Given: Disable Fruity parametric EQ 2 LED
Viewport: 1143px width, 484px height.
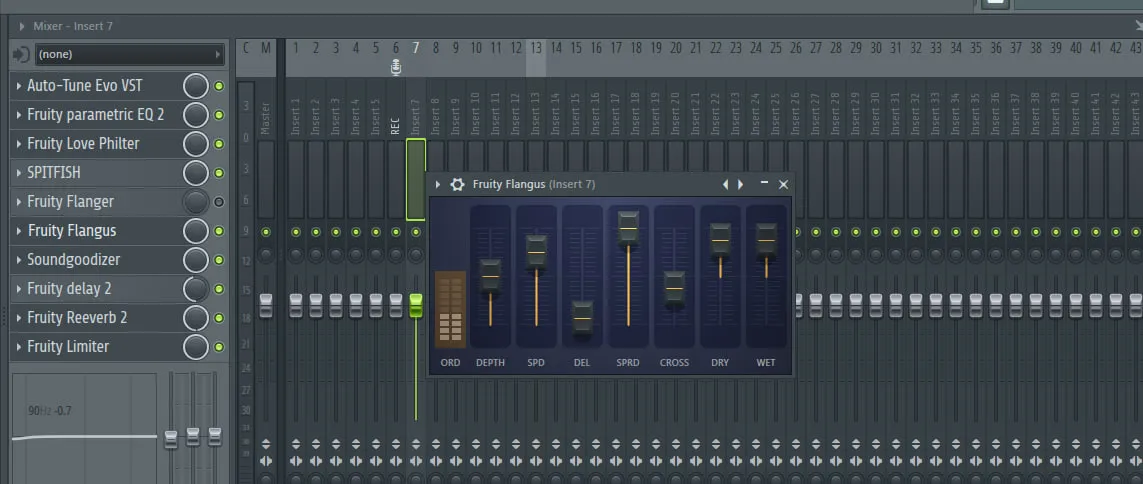Looking at the screenshot, I should pos(219,115).
